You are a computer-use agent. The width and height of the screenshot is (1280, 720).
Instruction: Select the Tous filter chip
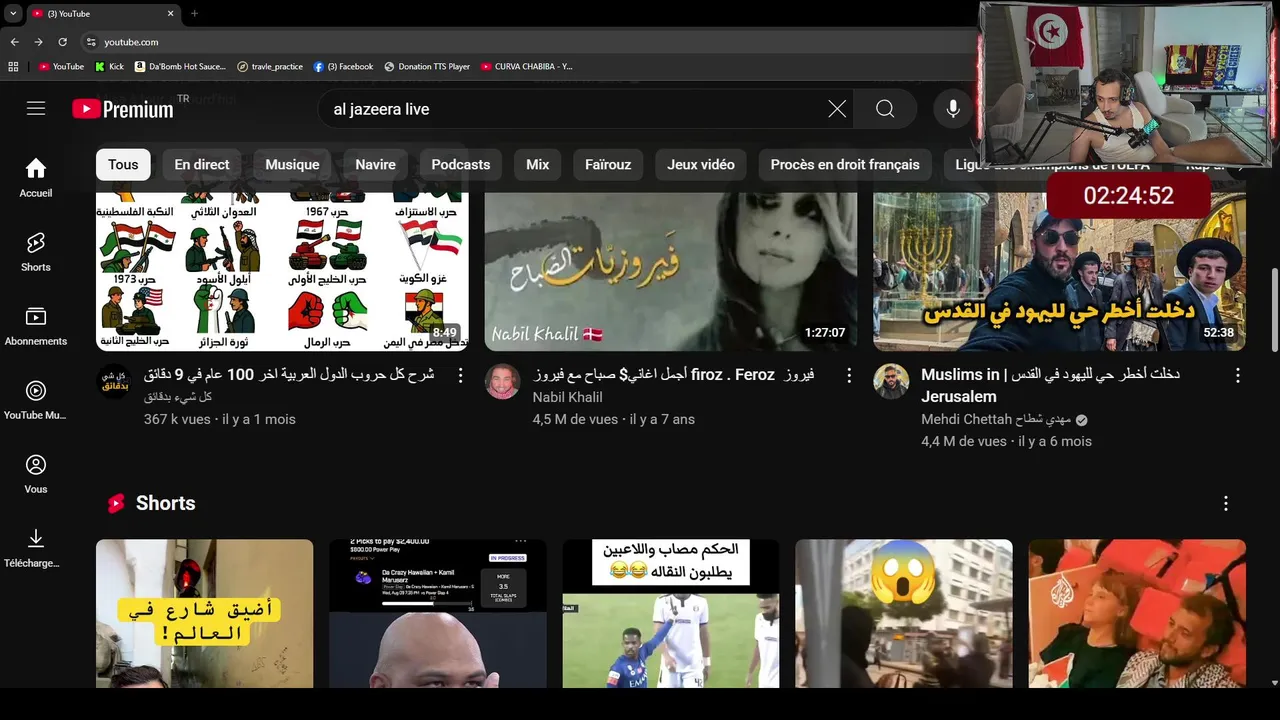click(x=123, y=165)
